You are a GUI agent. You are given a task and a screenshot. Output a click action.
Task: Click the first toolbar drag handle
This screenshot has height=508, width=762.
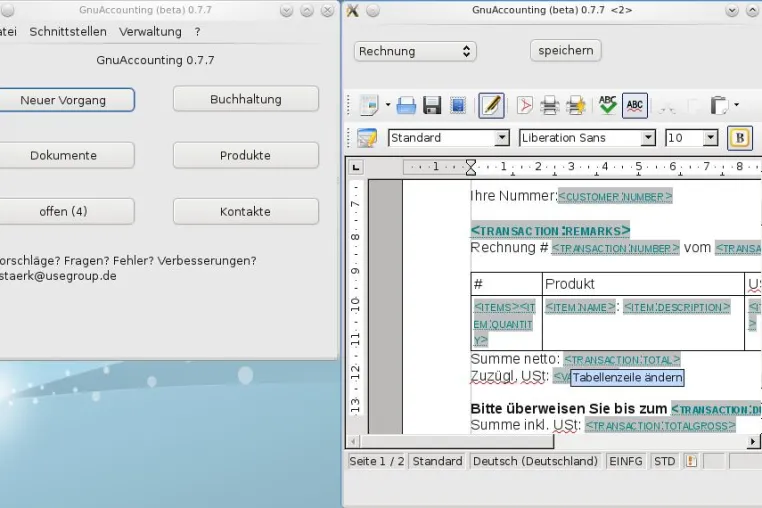click(349, 105)
